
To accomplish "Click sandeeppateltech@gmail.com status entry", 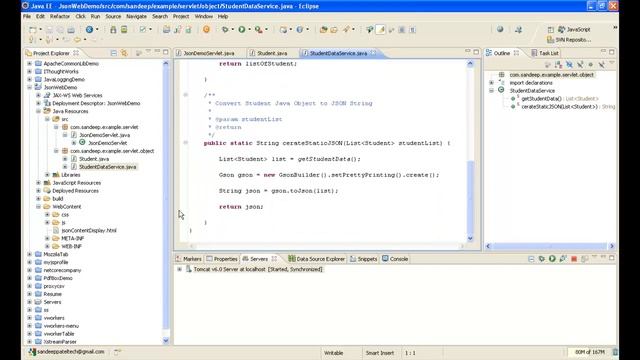I will coord(67,351).
